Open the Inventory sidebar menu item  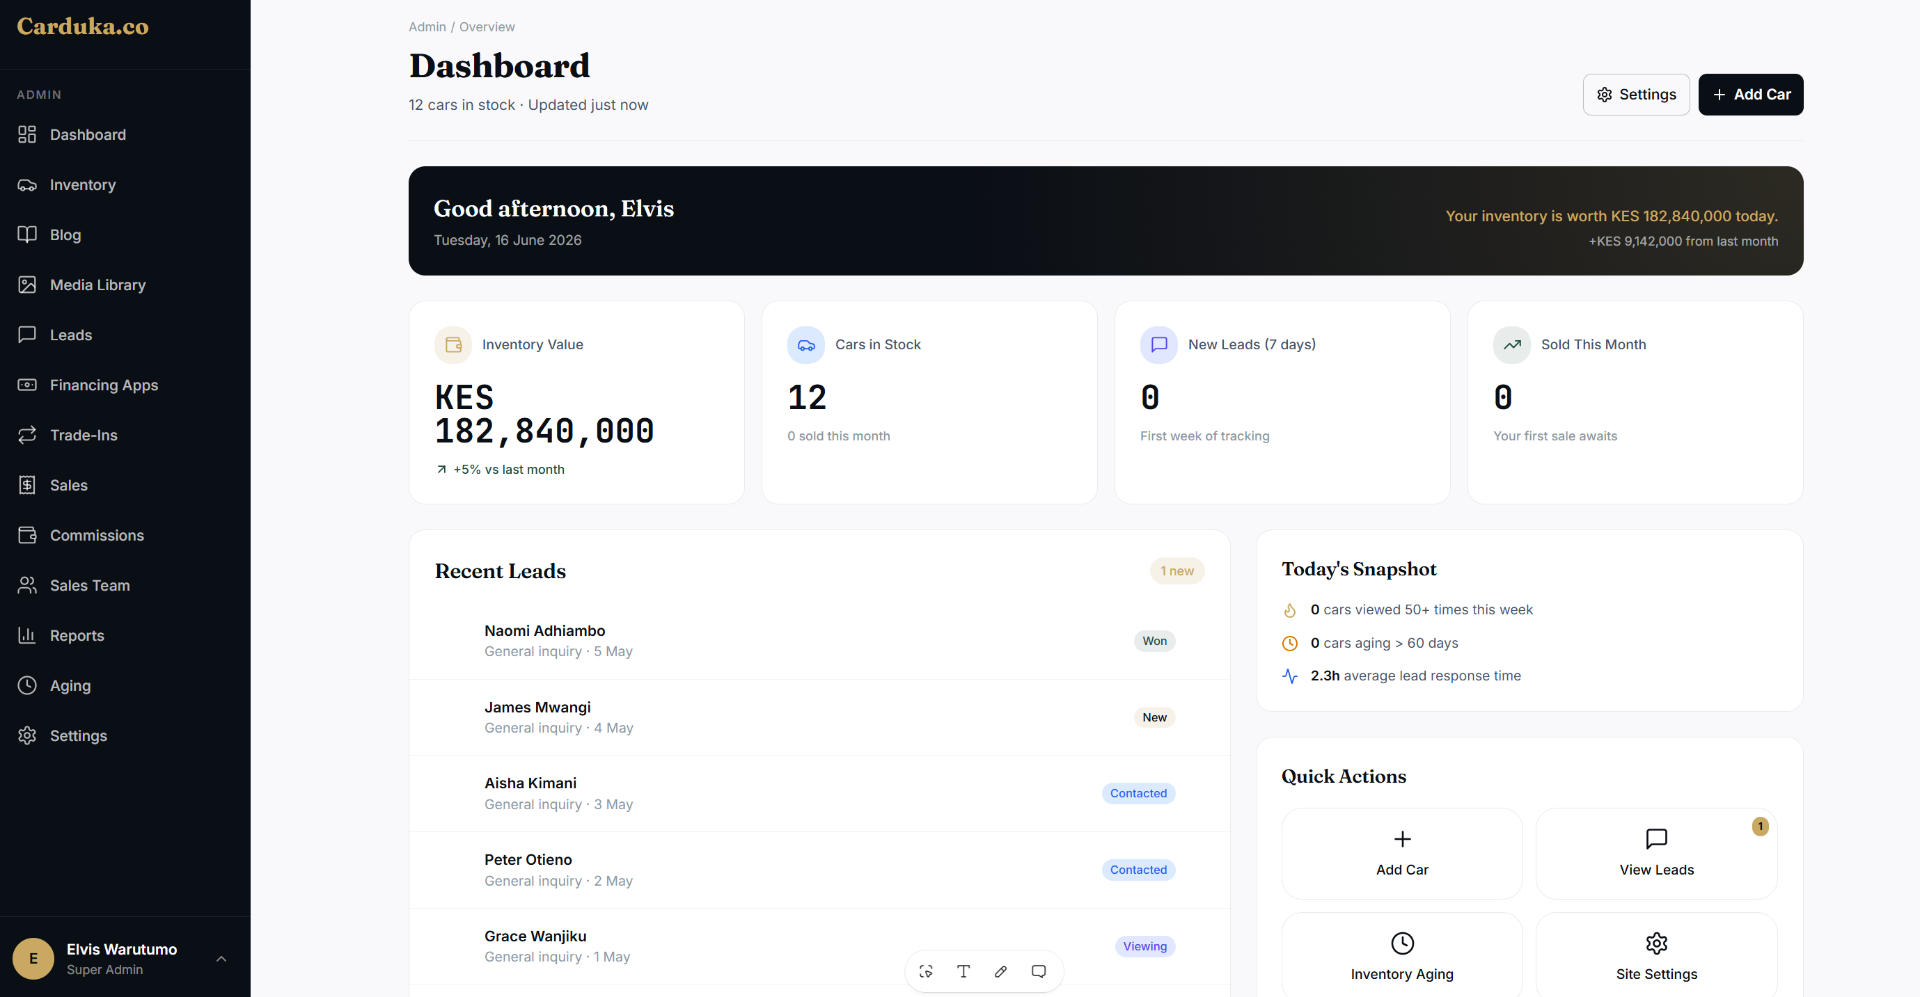(x=125, y=185)
